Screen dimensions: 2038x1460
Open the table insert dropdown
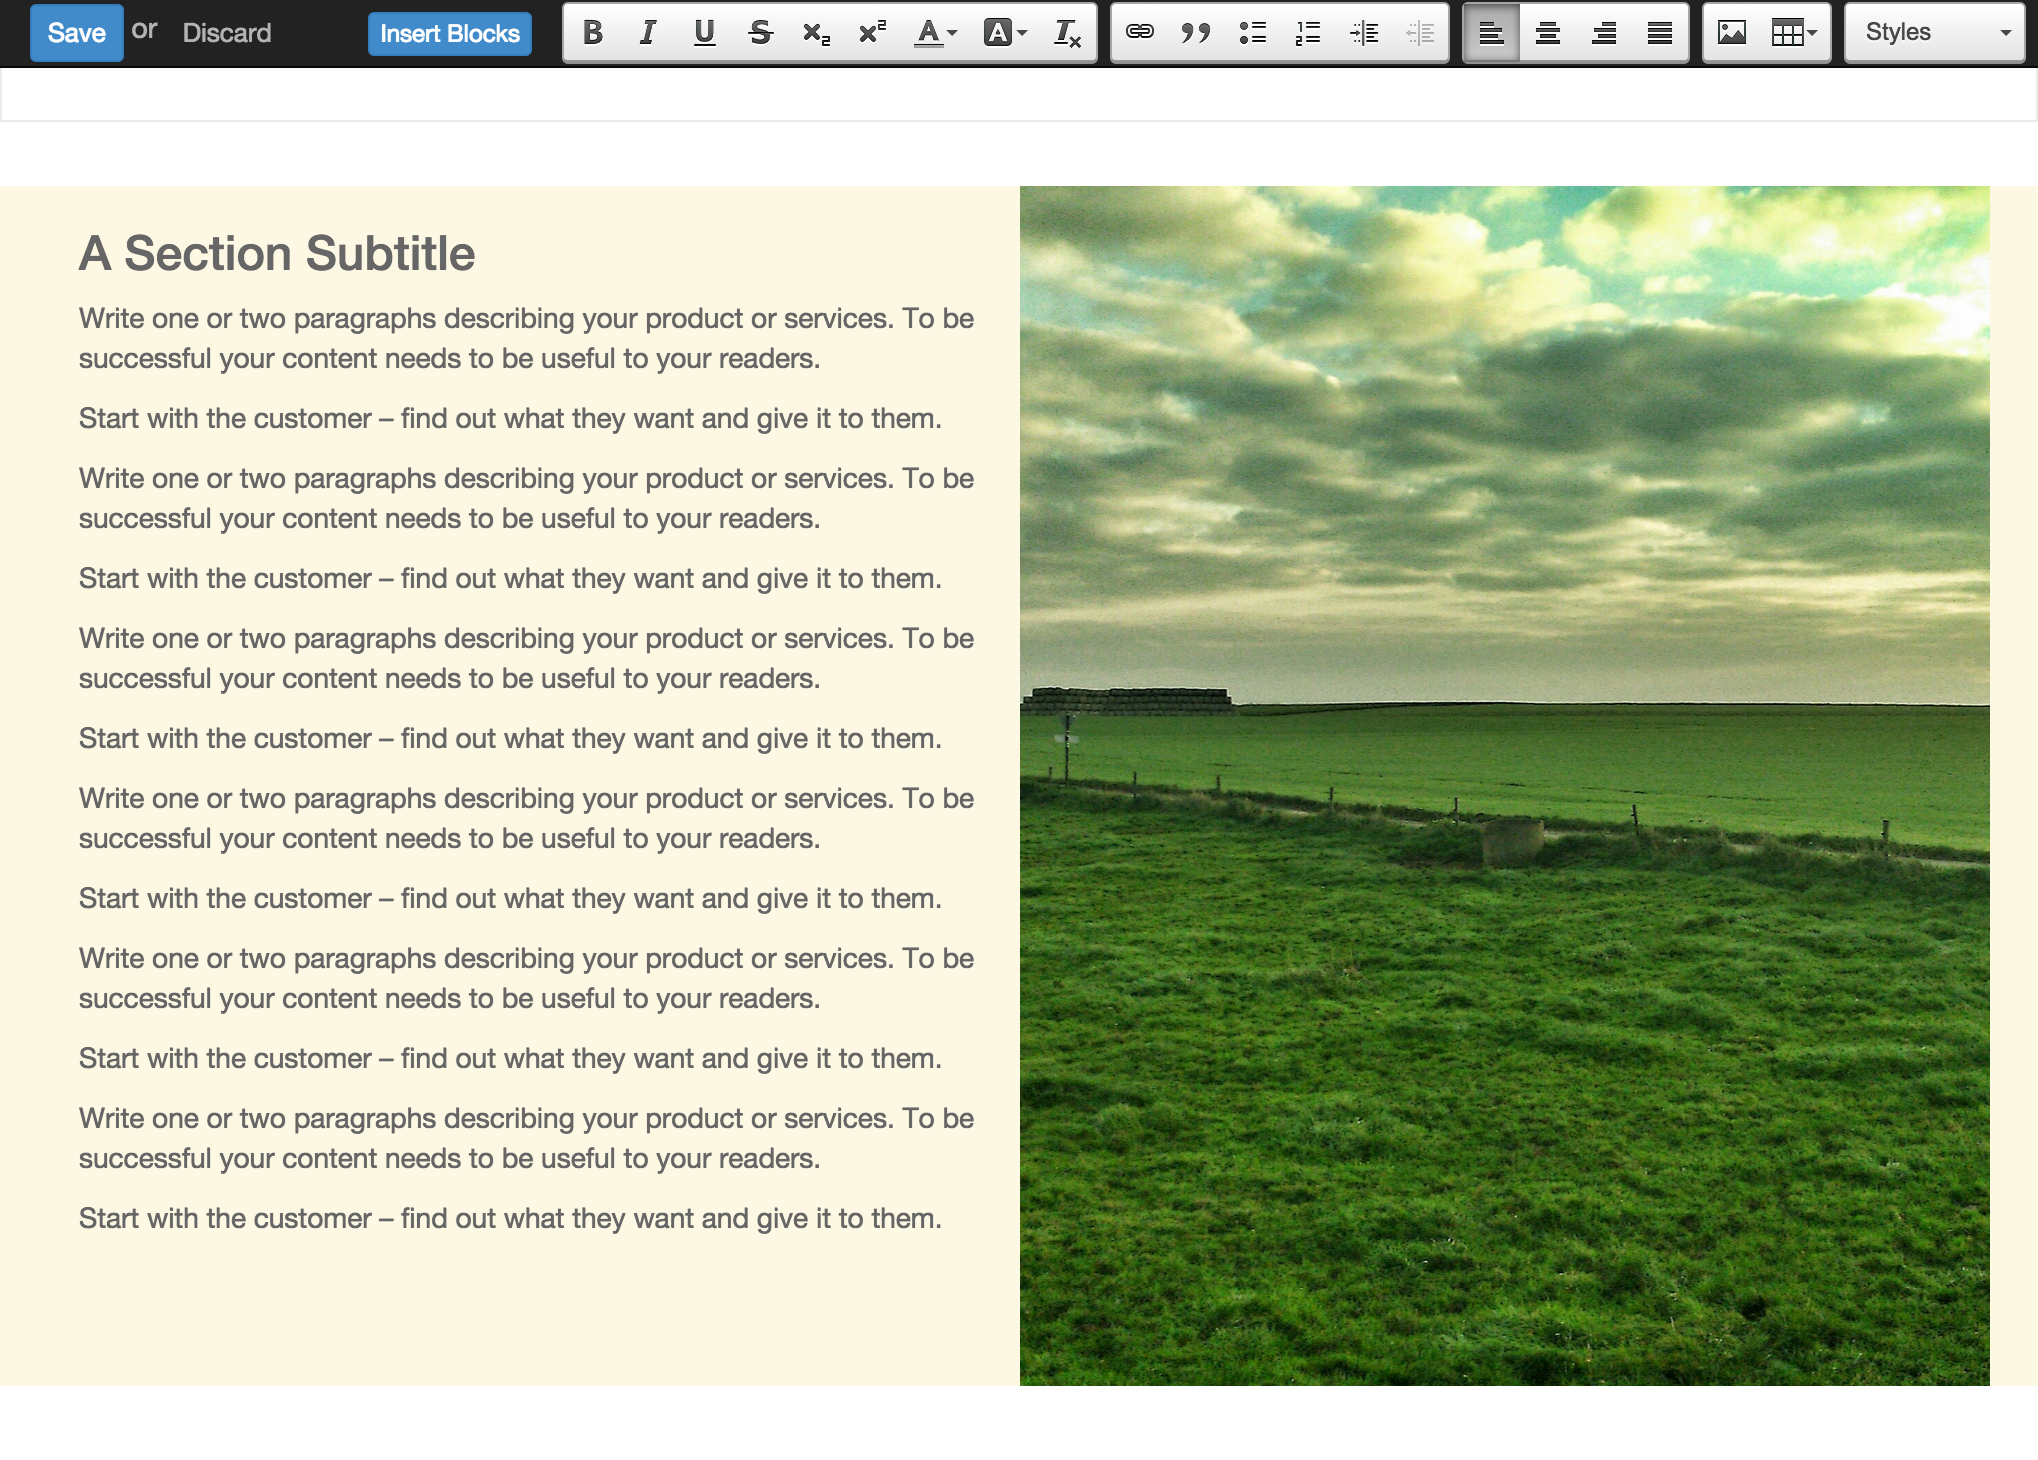pyautogui.click(x=1794, y=33)
